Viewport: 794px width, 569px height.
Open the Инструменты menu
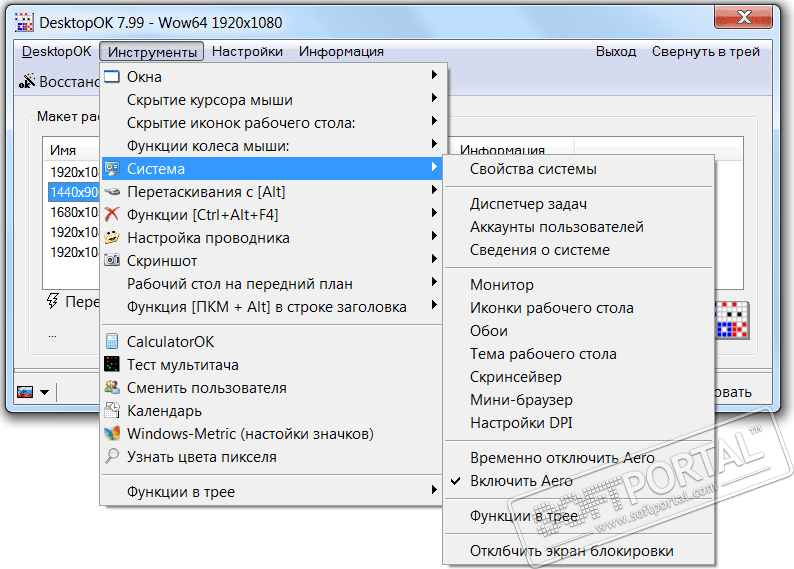point(152,52)
